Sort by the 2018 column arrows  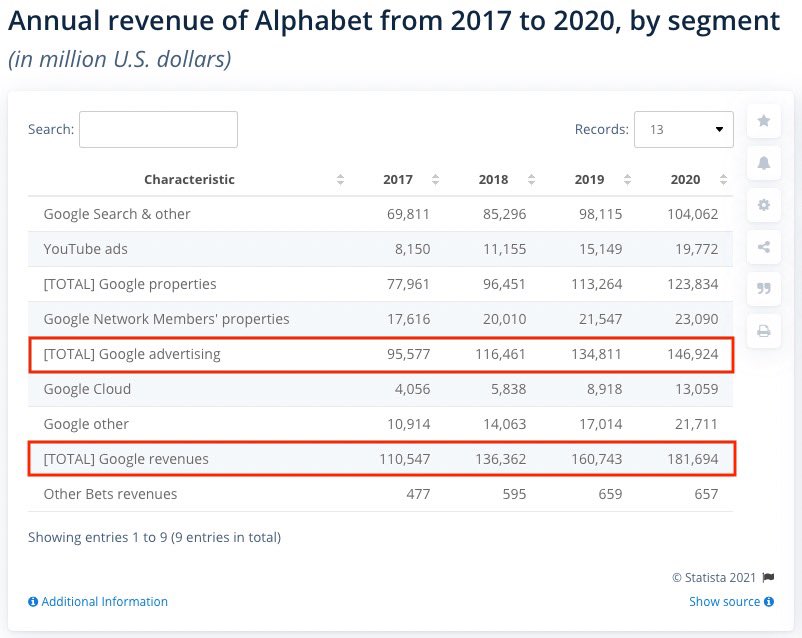pos(531,180)
